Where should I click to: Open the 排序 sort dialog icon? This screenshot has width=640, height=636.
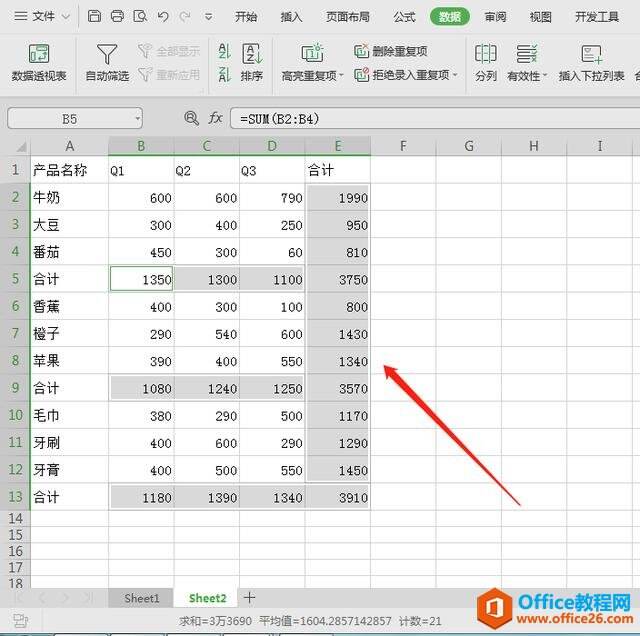252,53
